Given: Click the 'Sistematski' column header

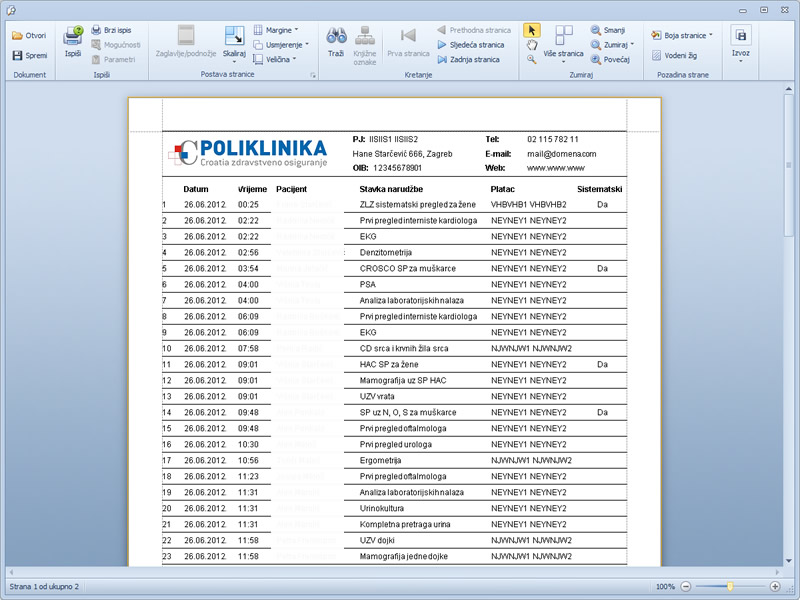Looking at the screenshot, I should click(x=599, y=189).
